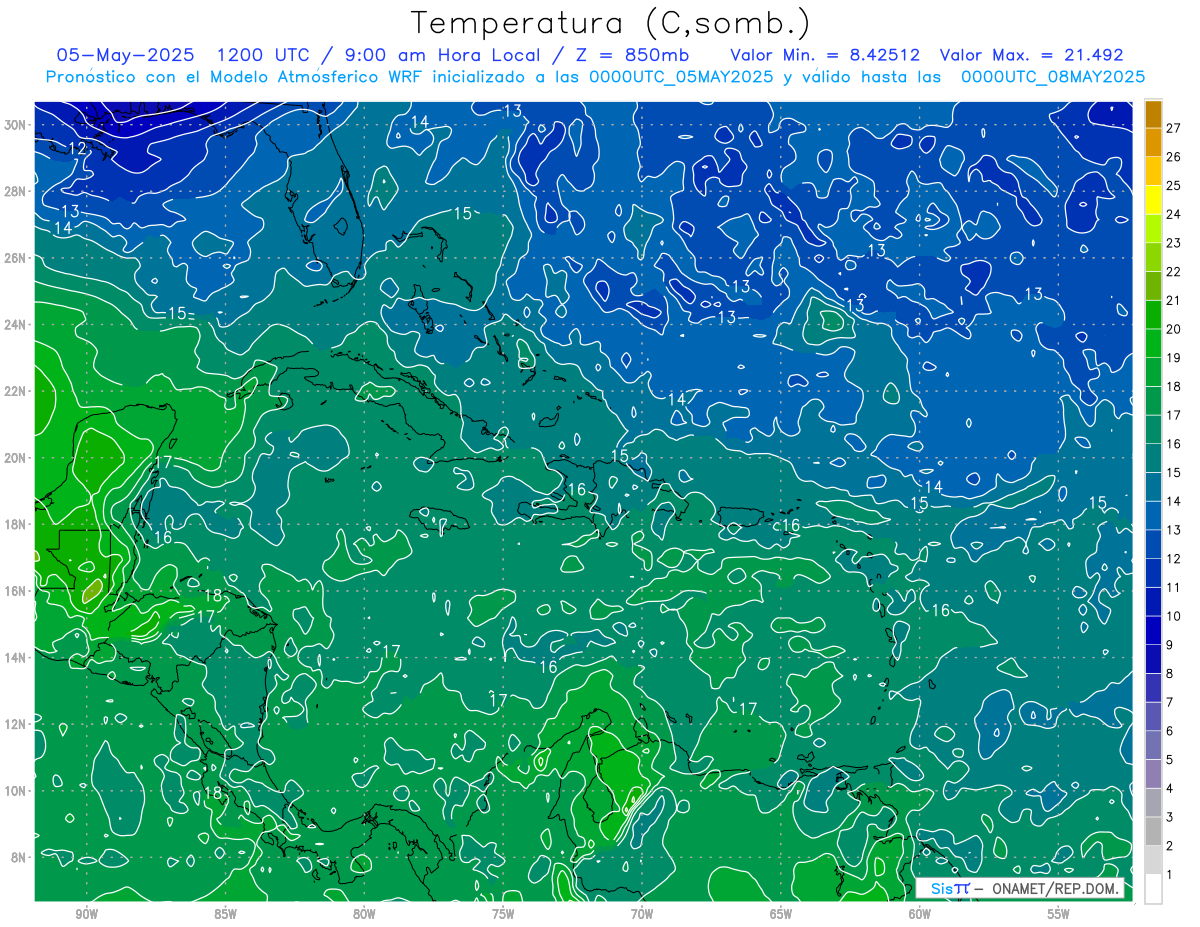Screen dimensions: 1200x927
Task: Click the '10' label on the color scale
Action: click(x=1174, y=616)
